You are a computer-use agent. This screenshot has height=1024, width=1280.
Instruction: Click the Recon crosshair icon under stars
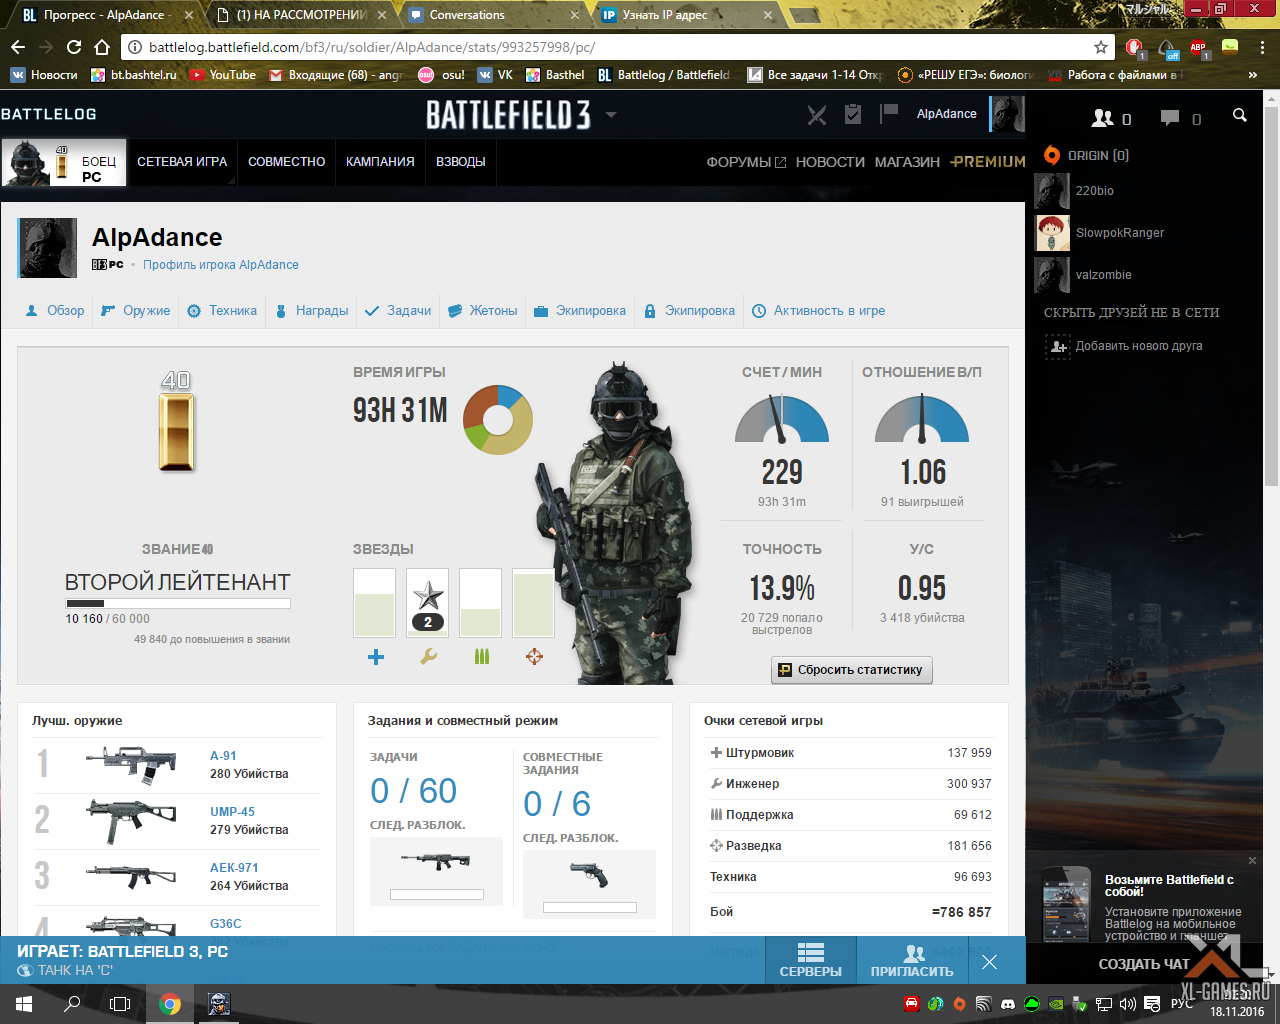pyautogui.click(x=534, y=657)
